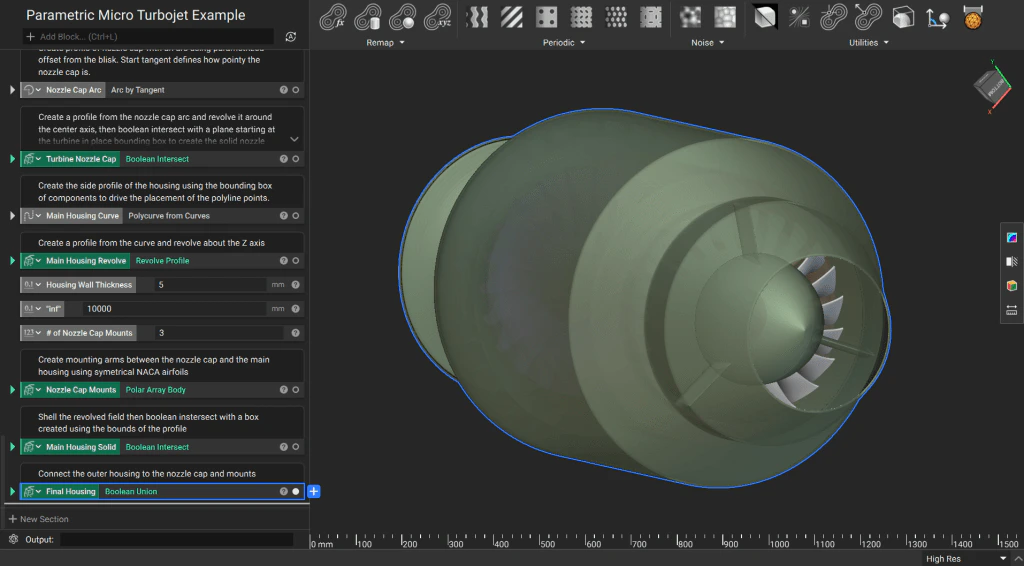Expand the Nozzle Cap Mounts block arrow
Screen dimensions: 1024x566
[13, 390]
